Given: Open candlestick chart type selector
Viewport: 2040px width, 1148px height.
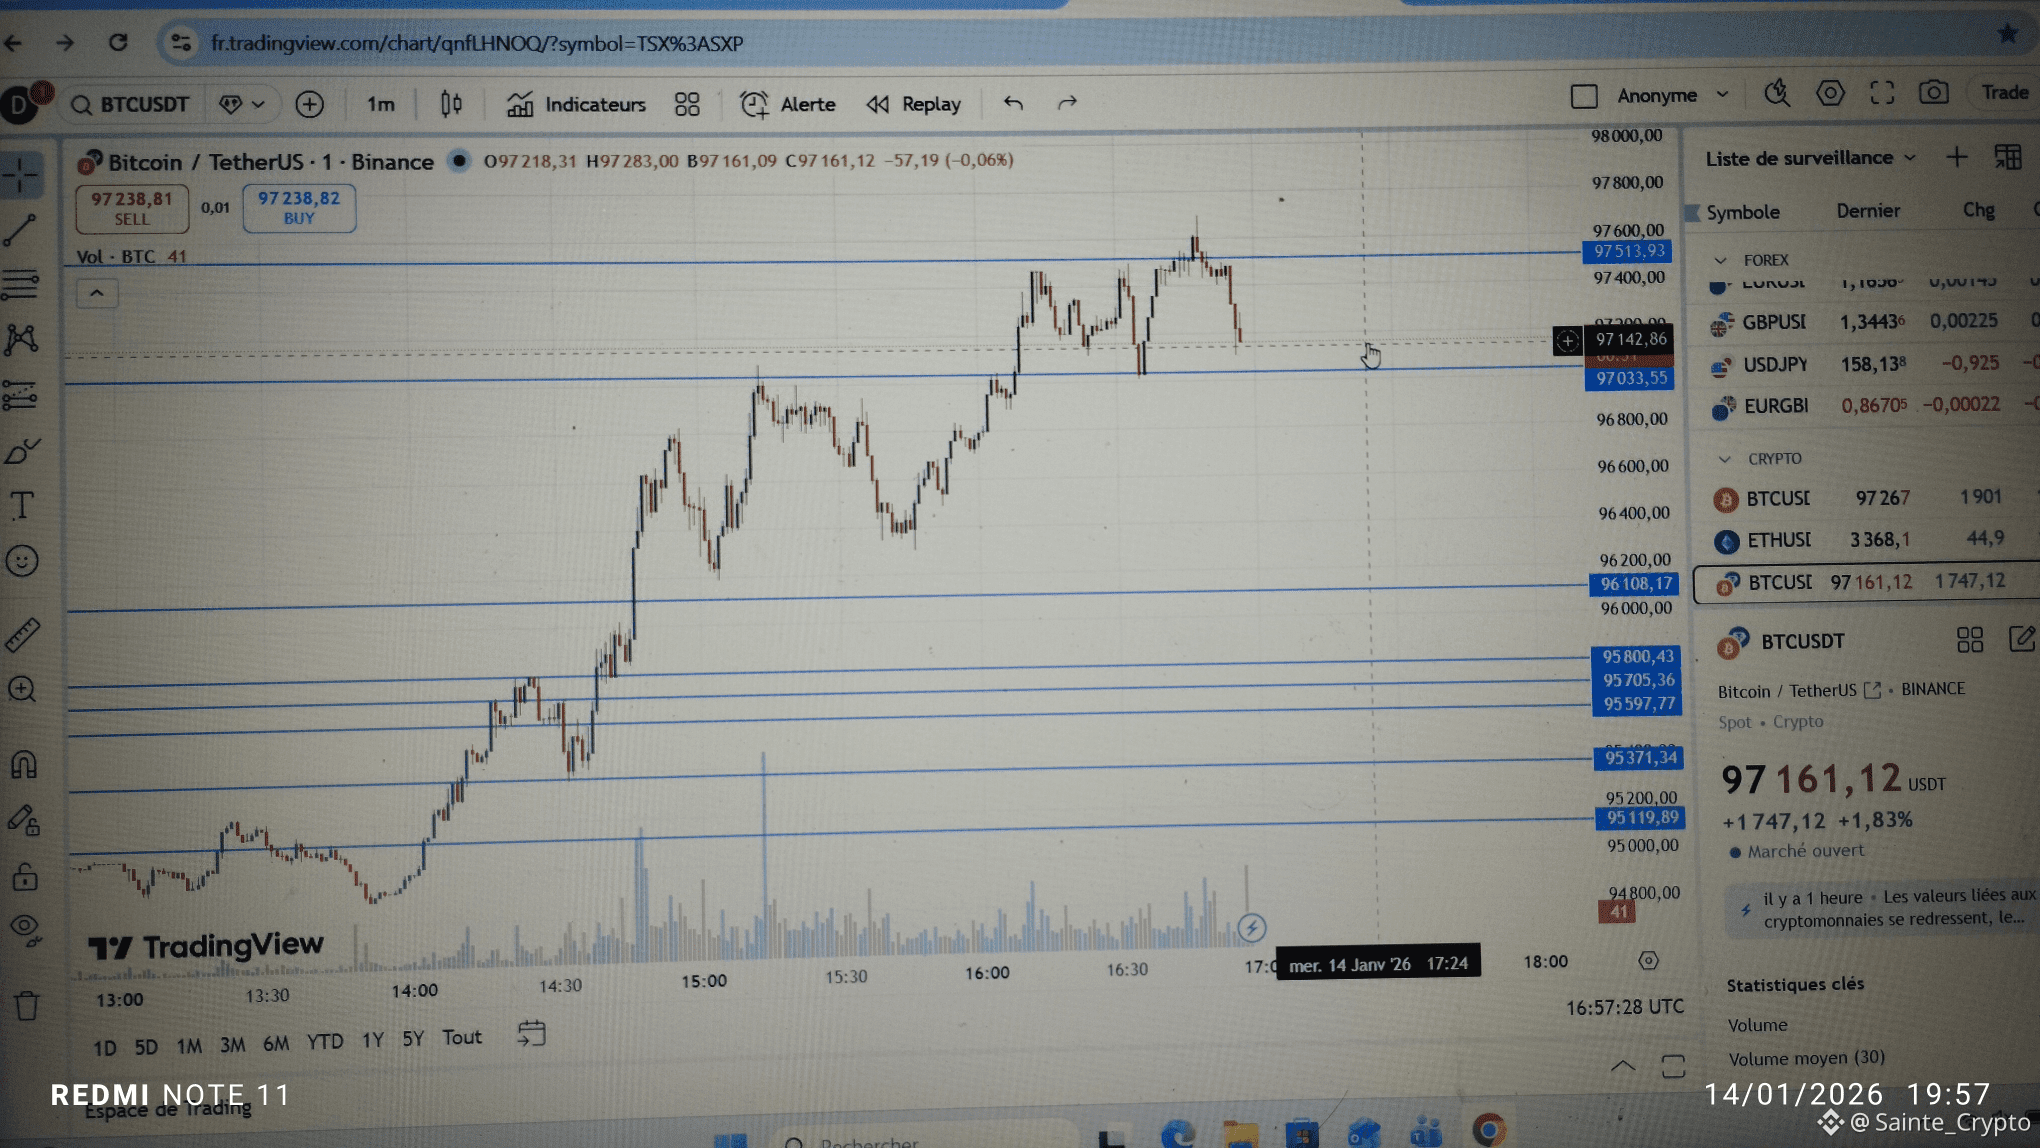Looking at the screenshot, I should pyautogui.click(x=451, y=104).
